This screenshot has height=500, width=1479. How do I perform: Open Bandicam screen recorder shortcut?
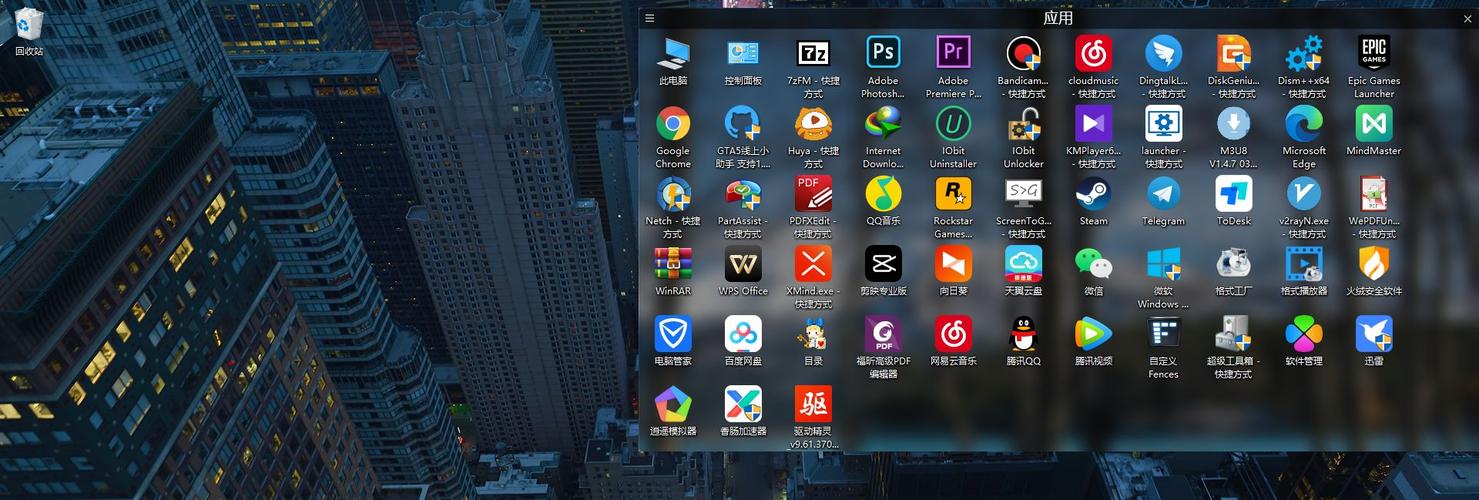click(1023, 53)
